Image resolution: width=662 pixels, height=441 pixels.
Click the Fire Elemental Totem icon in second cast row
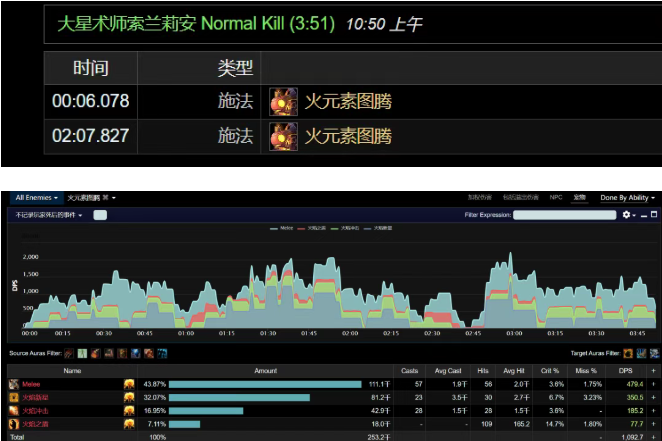click(284, 135)
